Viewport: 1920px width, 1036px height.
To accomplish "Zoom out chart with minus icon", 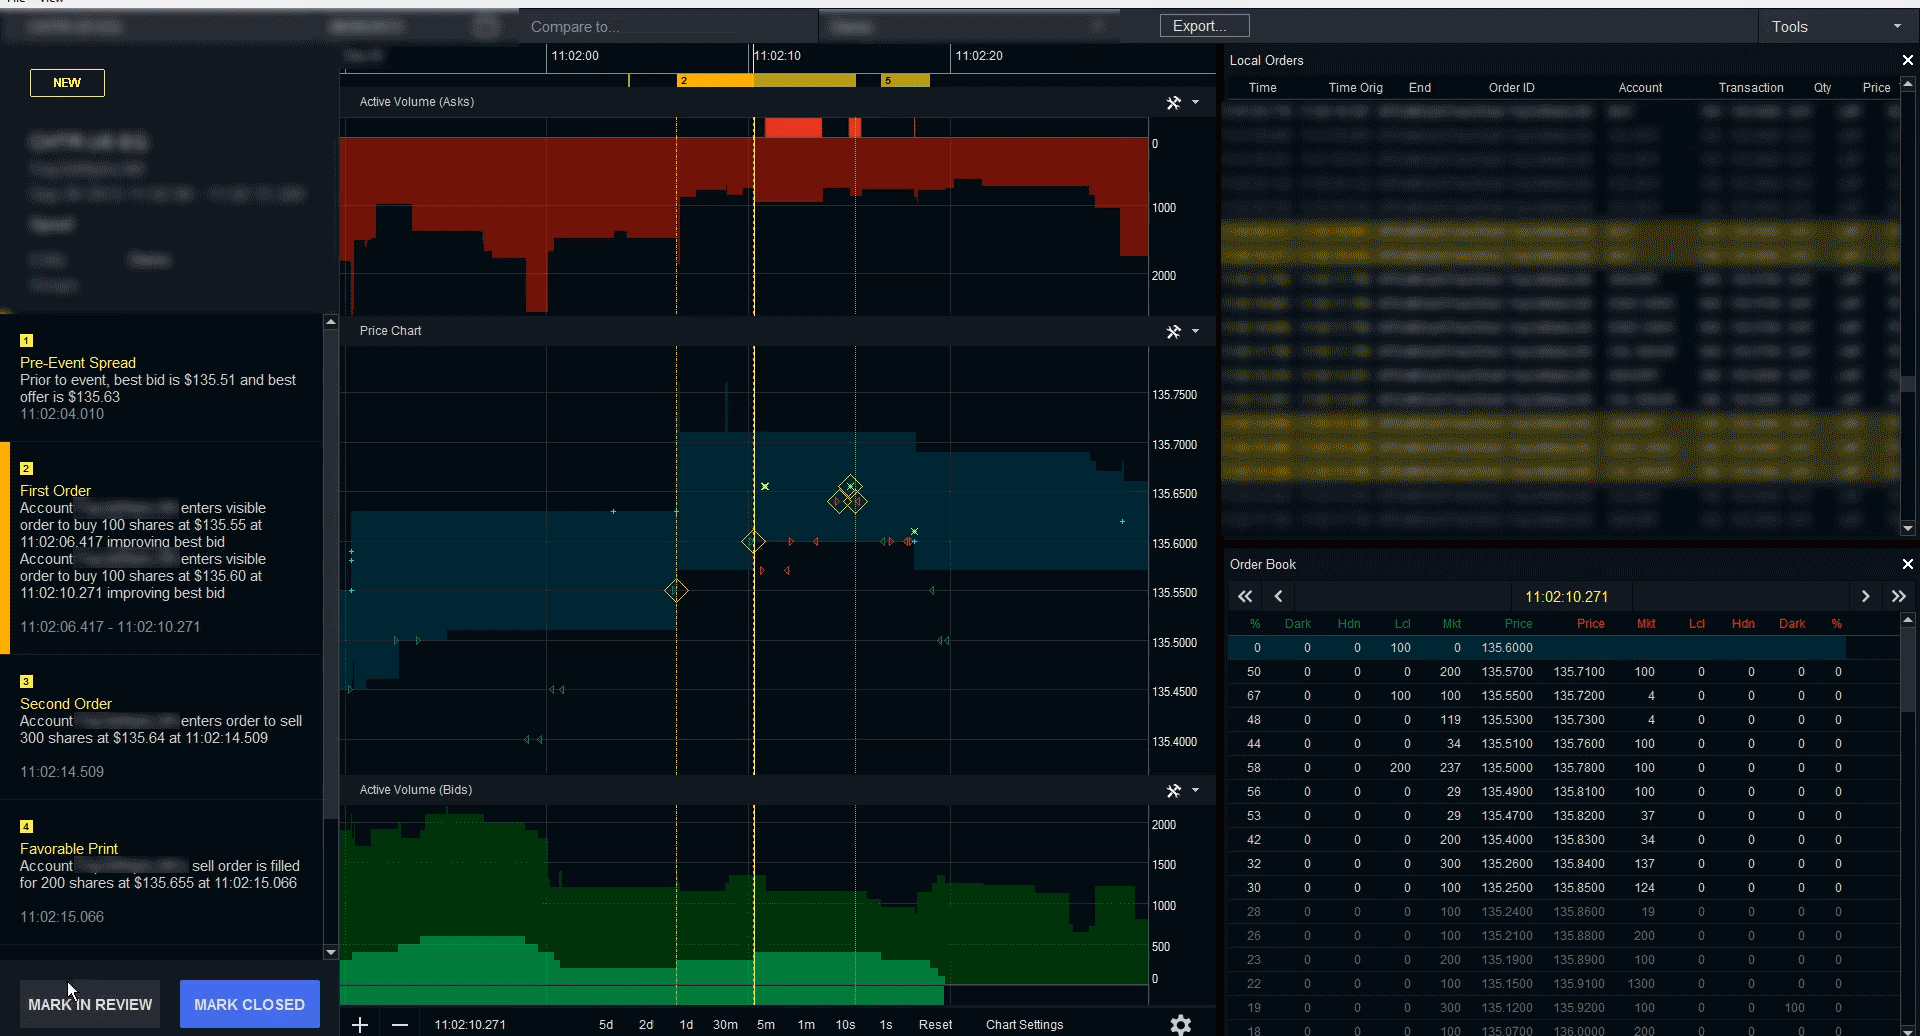I will (400, 1025).
